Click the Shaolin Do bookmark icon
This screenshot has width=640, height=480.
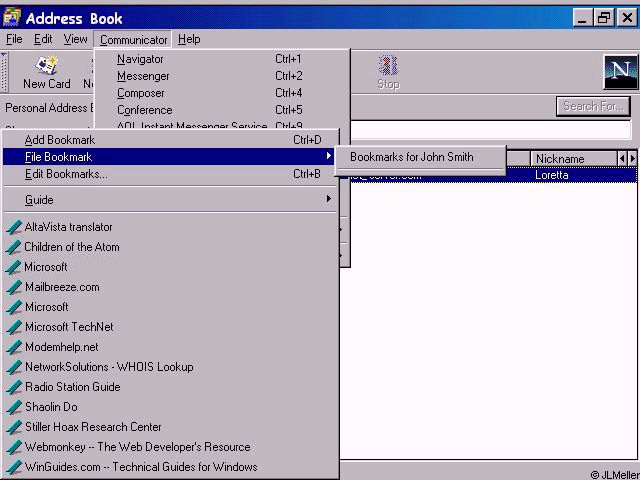[14, 407]
